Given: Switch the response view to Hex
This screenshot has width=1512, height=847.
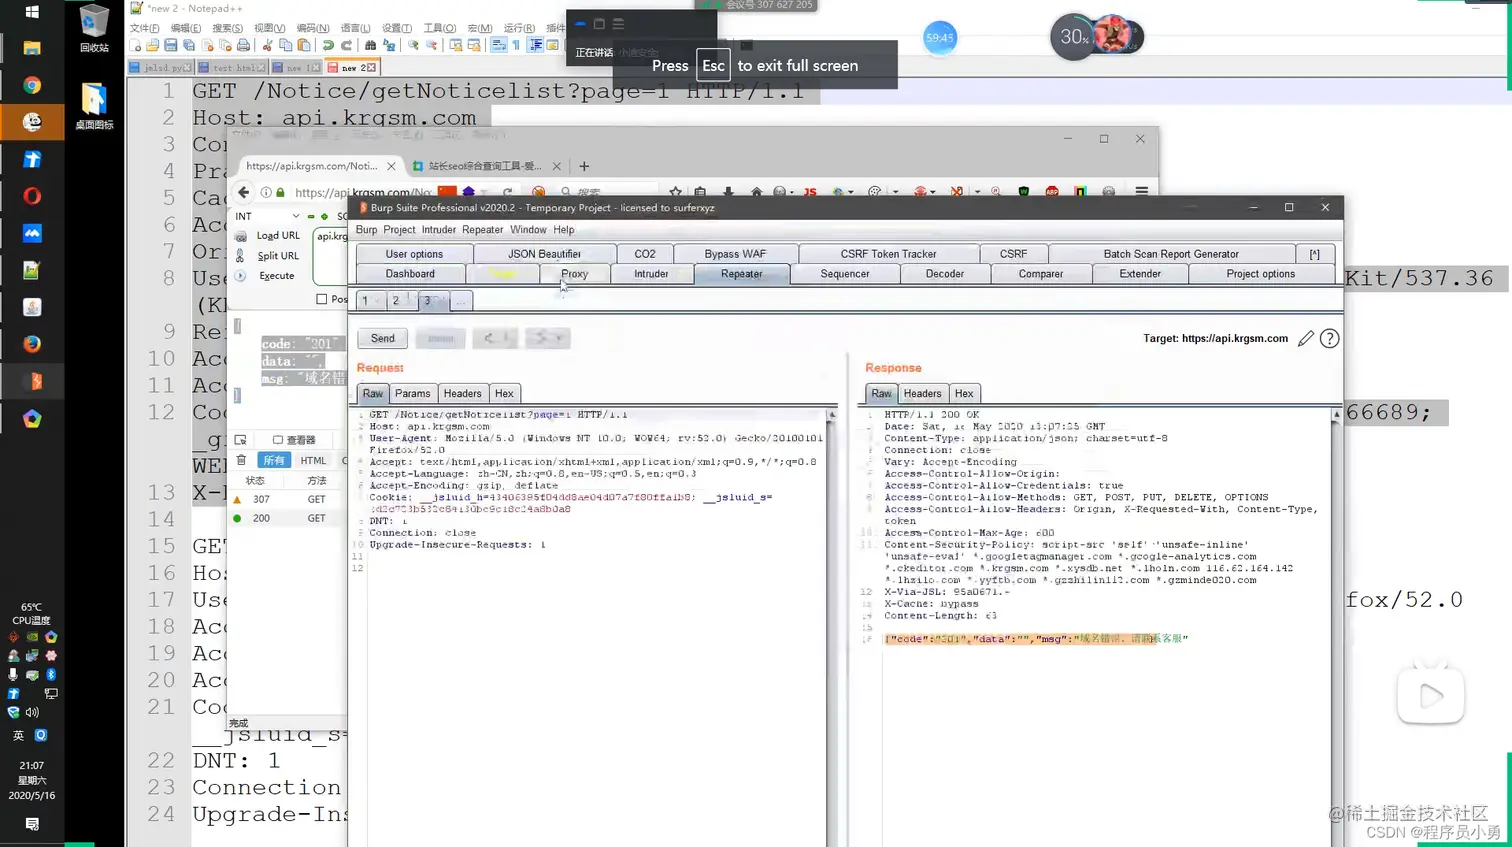Looking at the screenshot, I should [964, 394].
